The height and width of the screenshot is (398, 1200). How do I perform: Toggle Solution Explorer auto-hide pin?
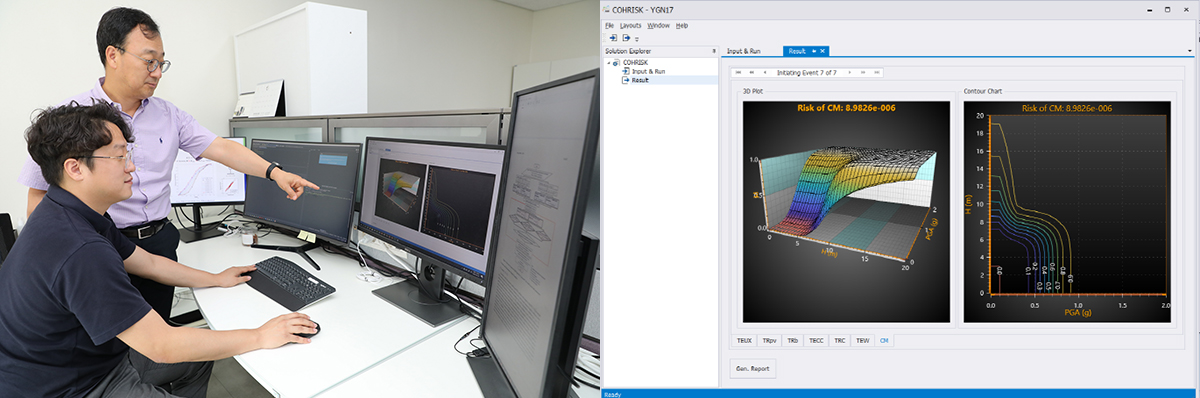(x=713, y=51)
